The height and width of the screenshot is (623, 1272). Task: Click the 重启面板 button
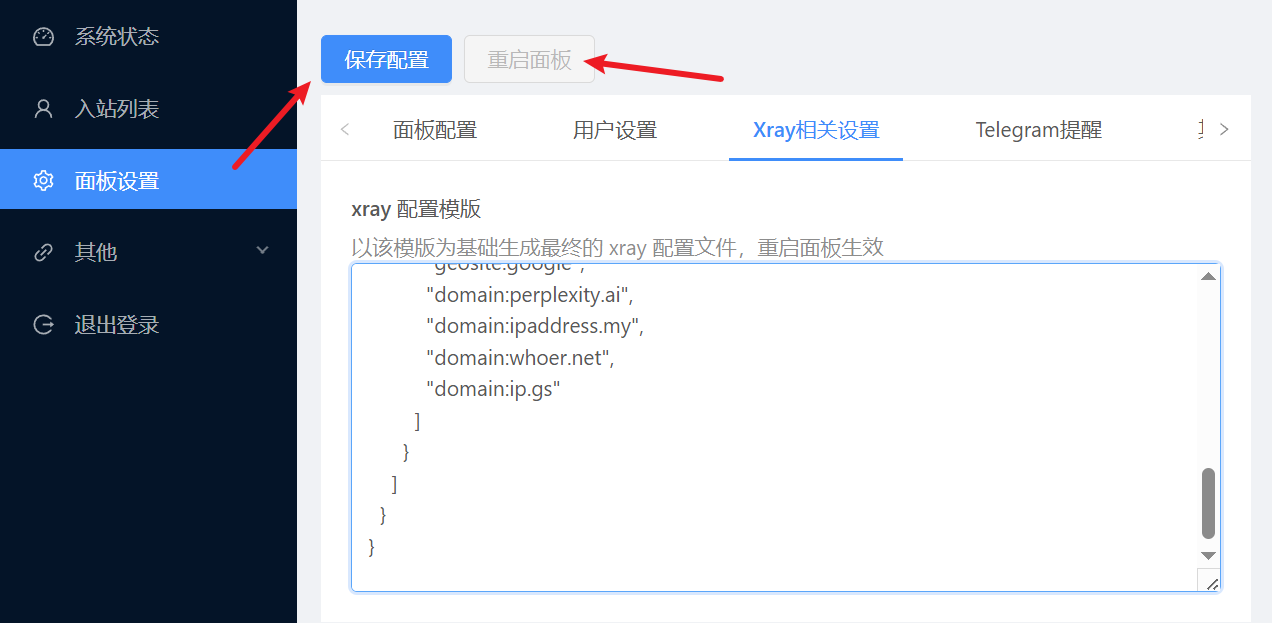tap(529, 59)
